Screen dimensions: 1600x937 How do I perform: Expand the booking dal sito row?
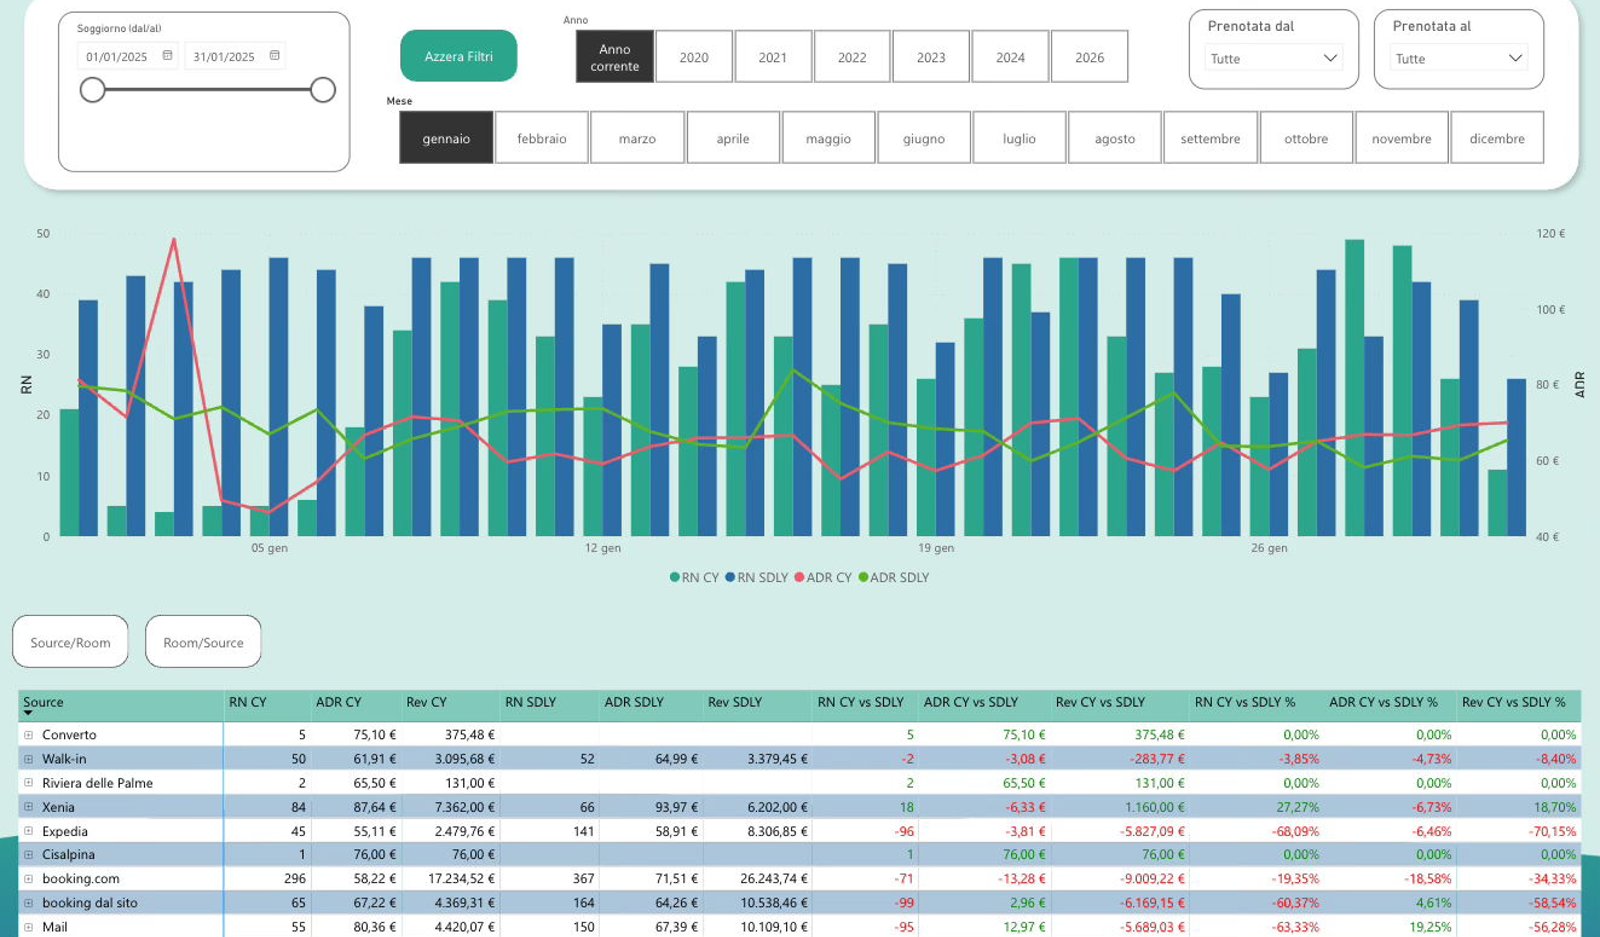pos(29,903)
